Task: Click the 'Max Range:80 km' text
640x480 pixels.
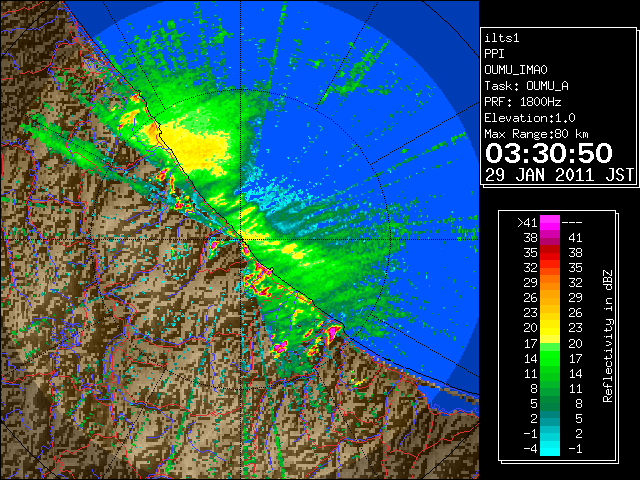Action: (537, 134)
